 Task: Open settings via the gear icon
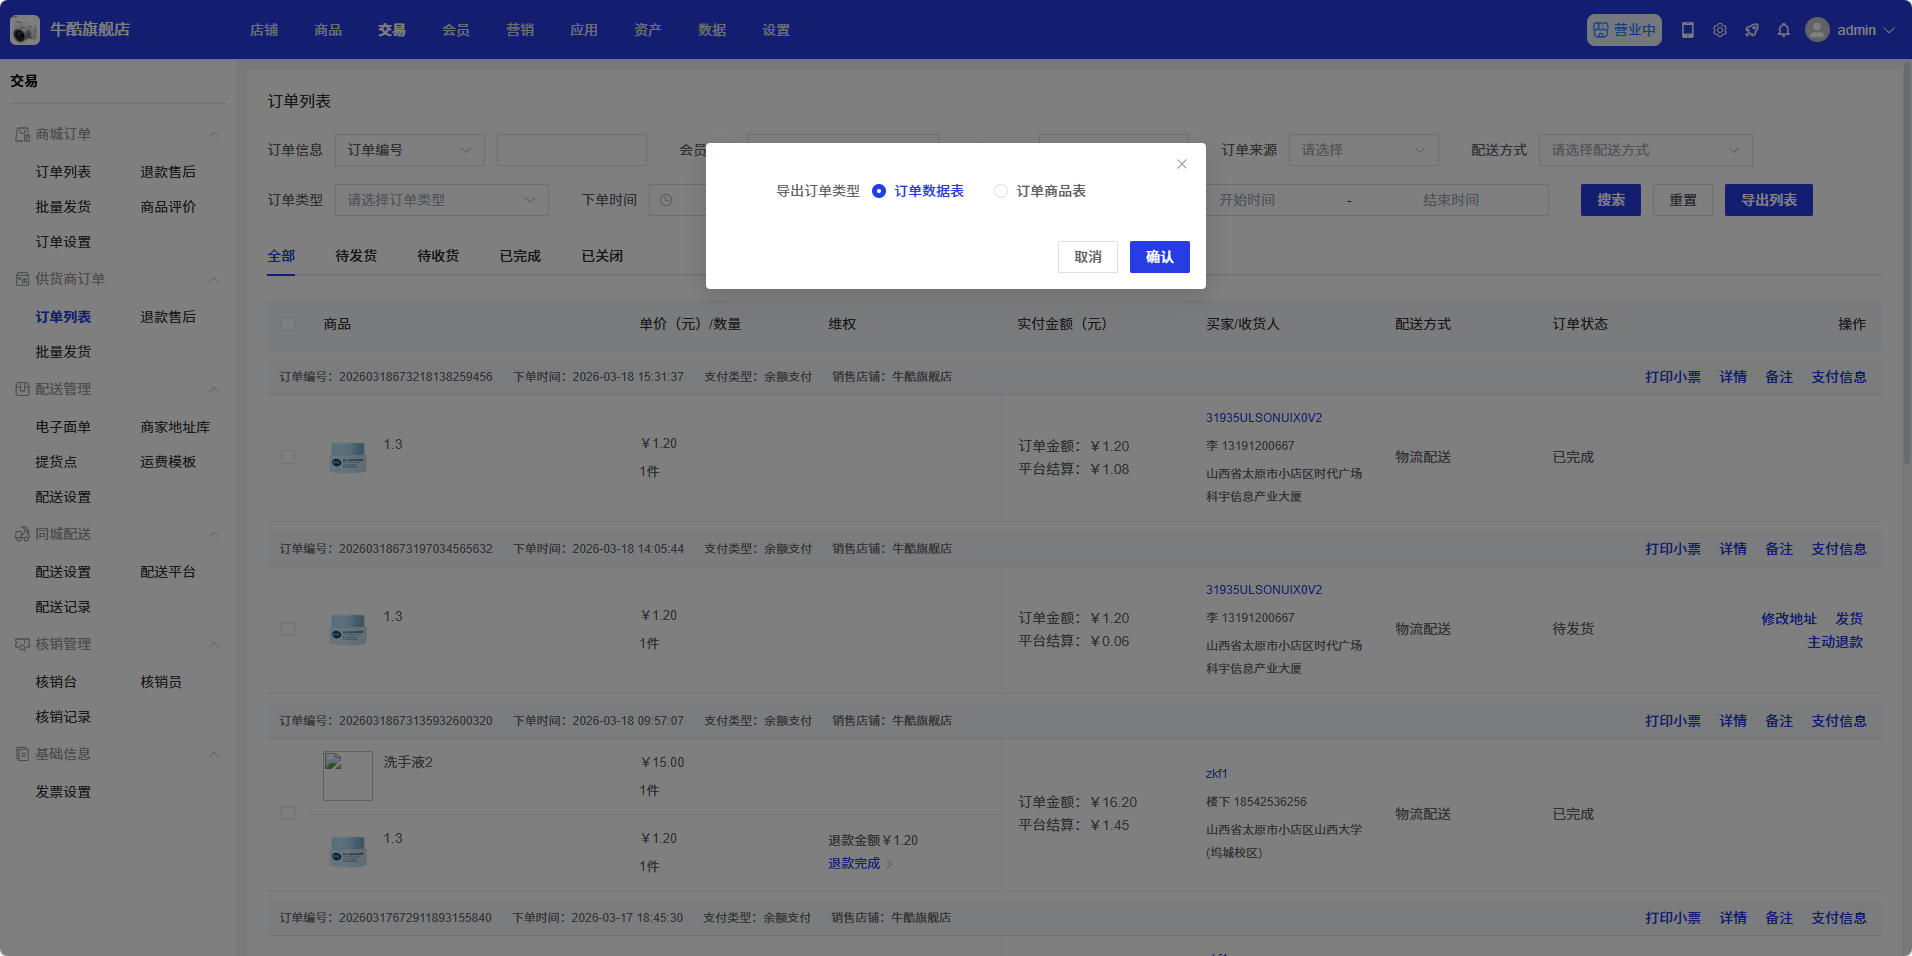(x=1720, y=30)
